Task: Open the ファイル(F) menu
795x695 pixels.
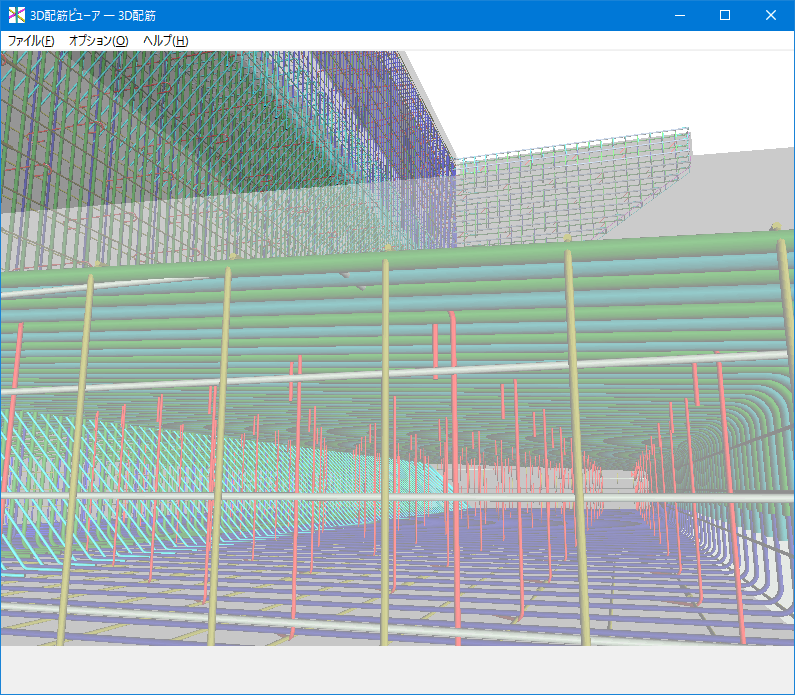Action: [31, 41]
